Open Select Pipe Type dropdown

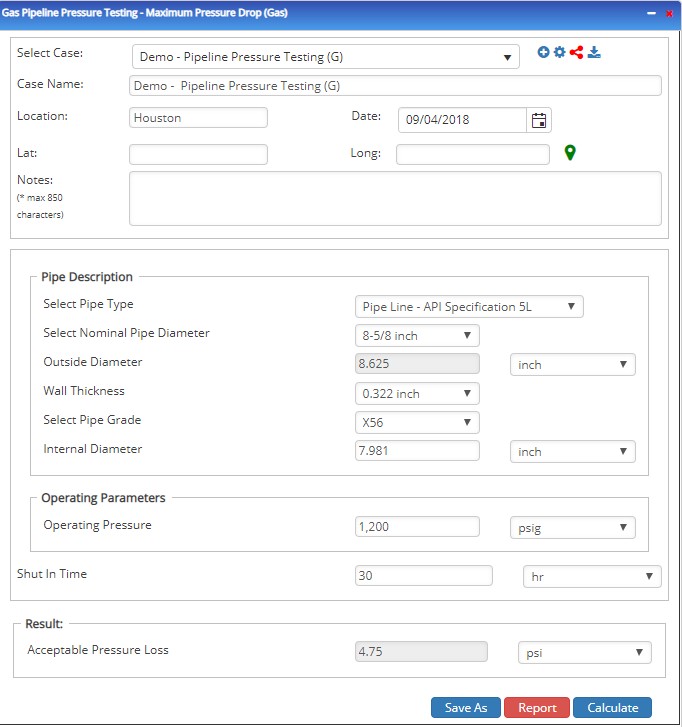(469, 306)
